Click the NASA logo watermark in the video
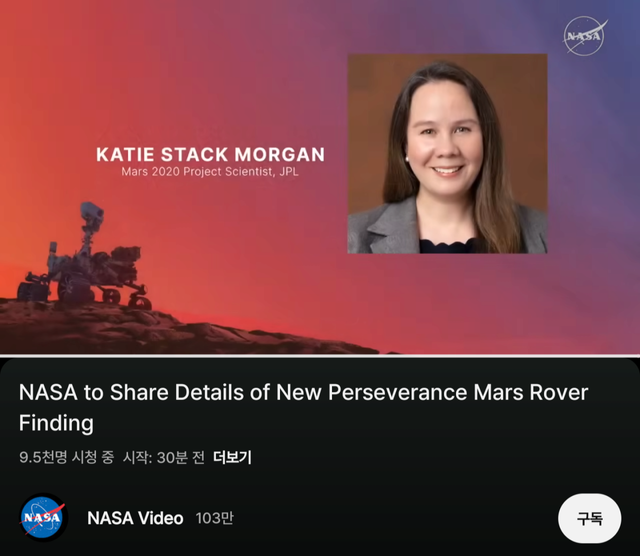The image size is (640, 556). (585, 36)
